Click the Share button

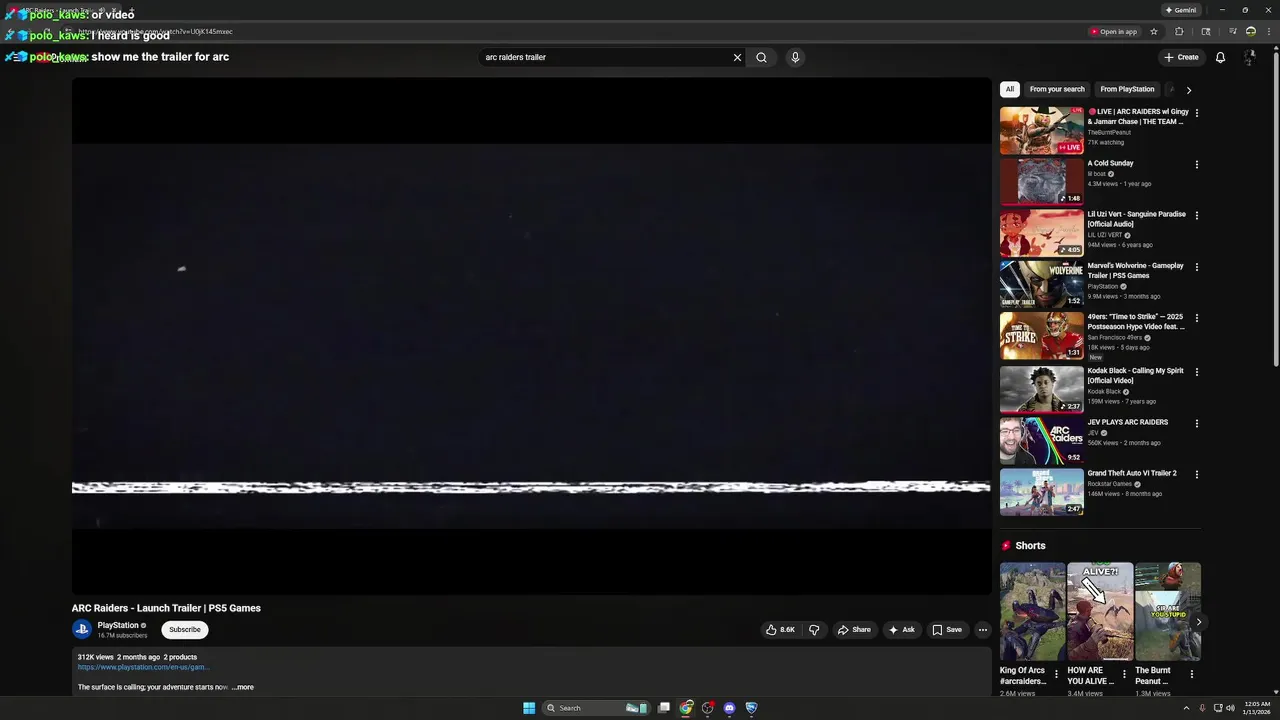(854, 630)
